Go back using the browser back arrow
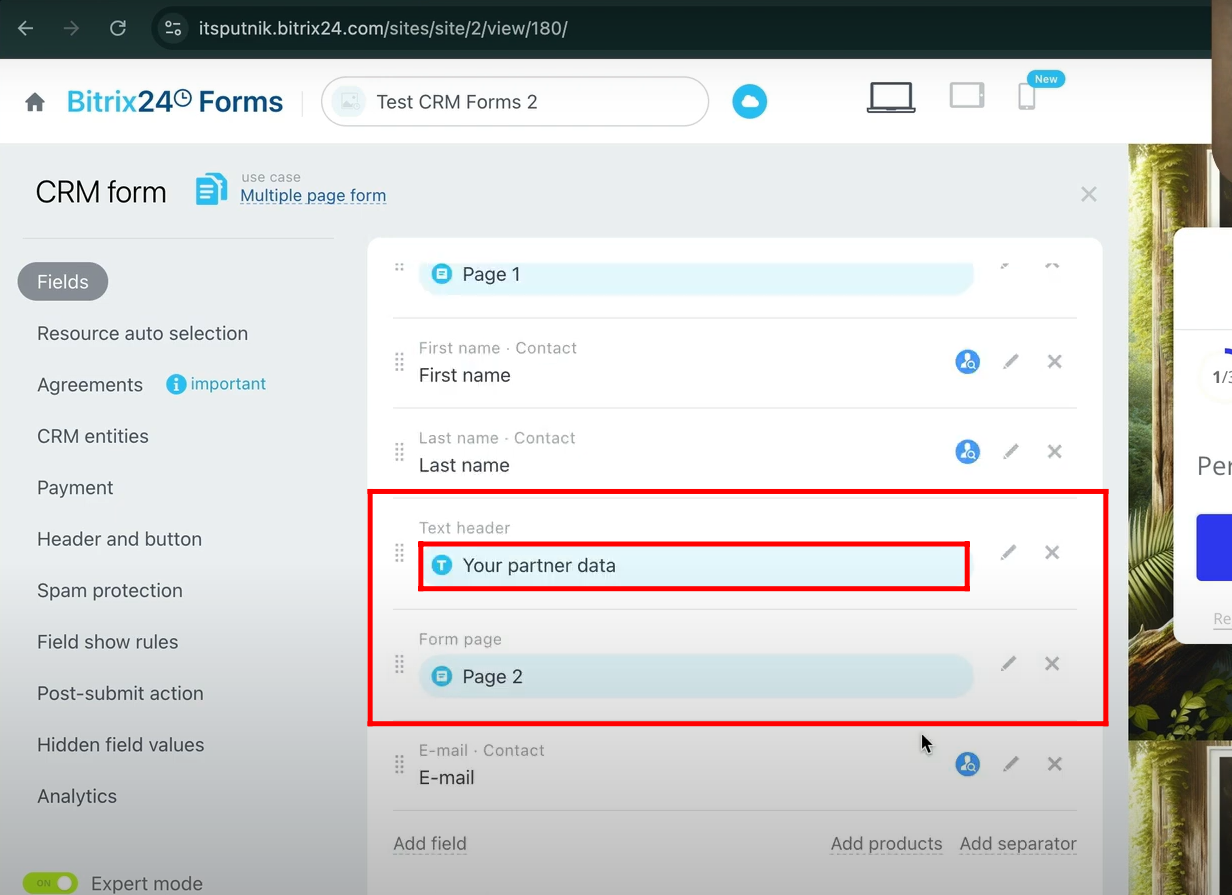 (x=26, y=28)
